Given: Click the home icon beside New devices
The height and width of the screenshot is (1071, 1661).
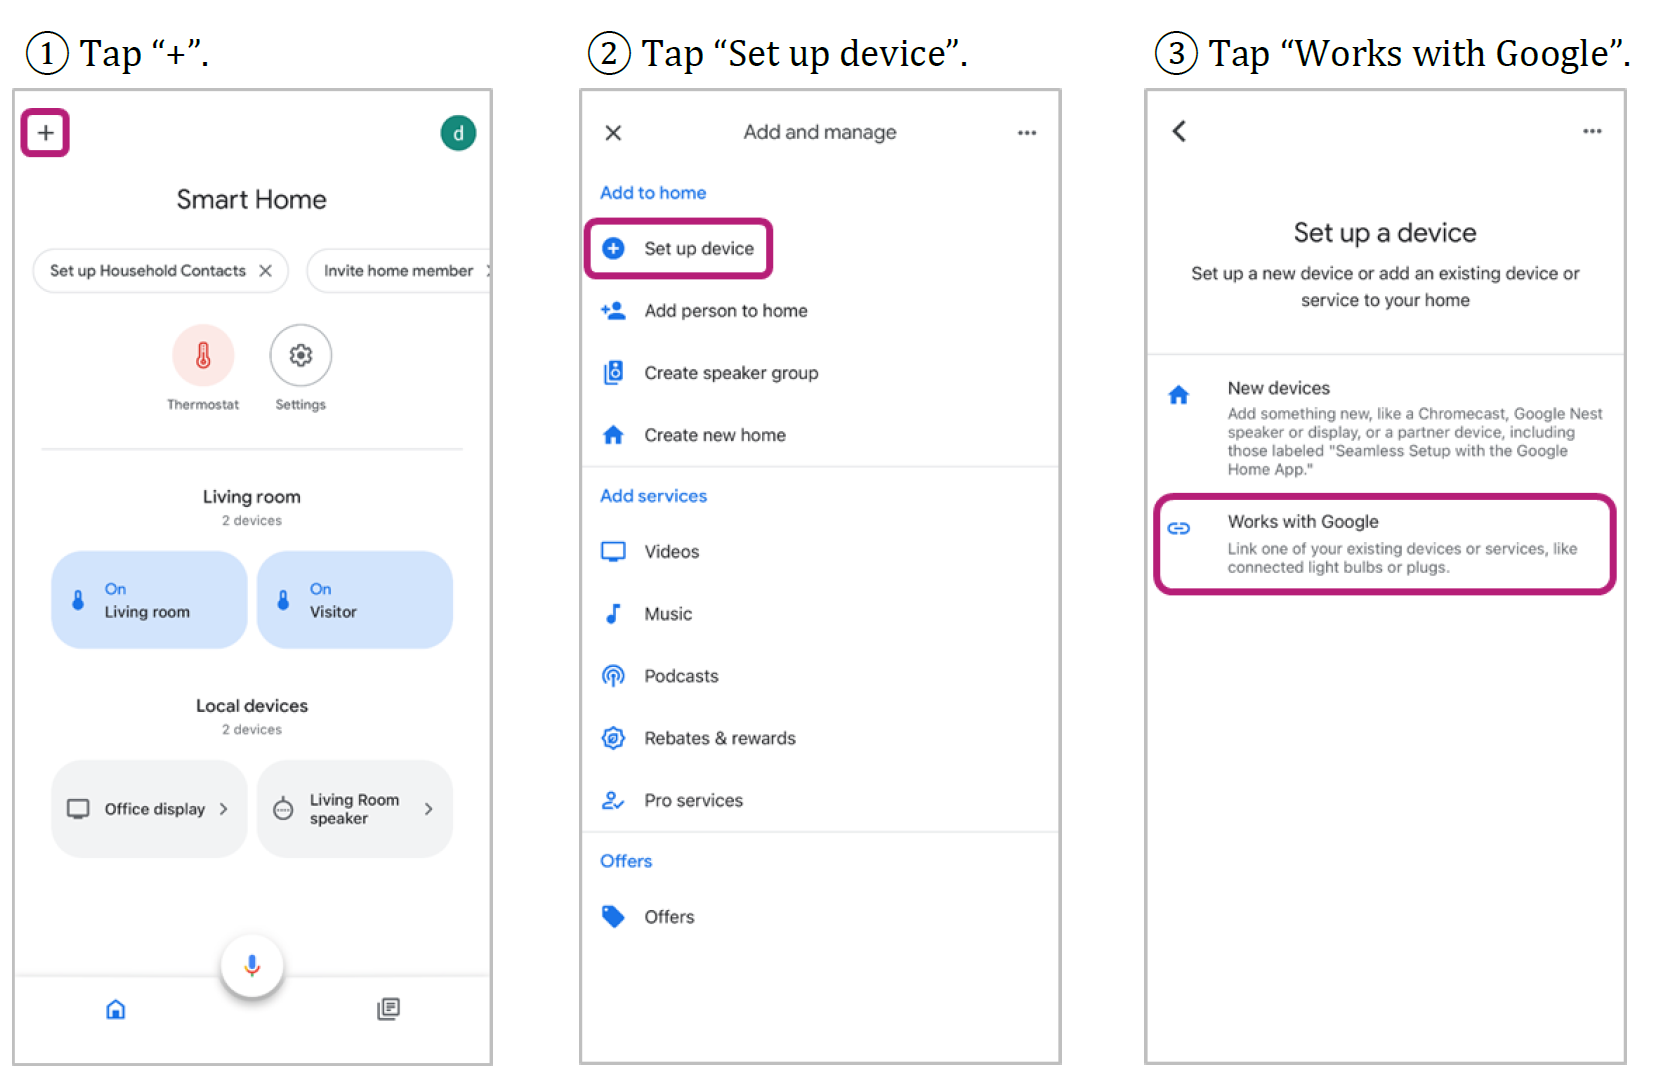Looking at the screenshot, I should click(1179, 395).
